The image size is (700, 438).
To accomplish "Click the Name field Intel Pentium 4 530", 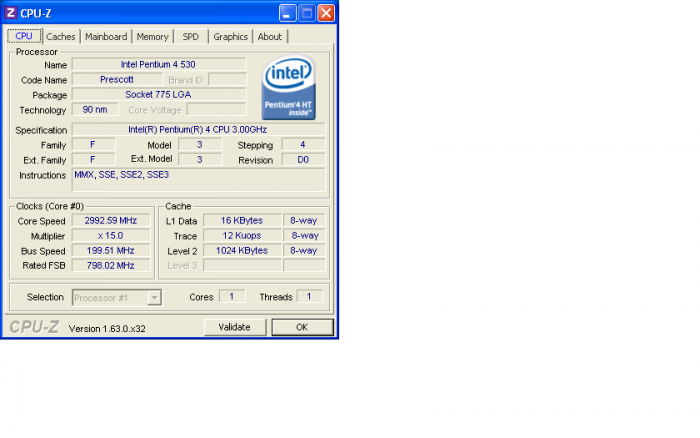I will [x=159, y=65].
